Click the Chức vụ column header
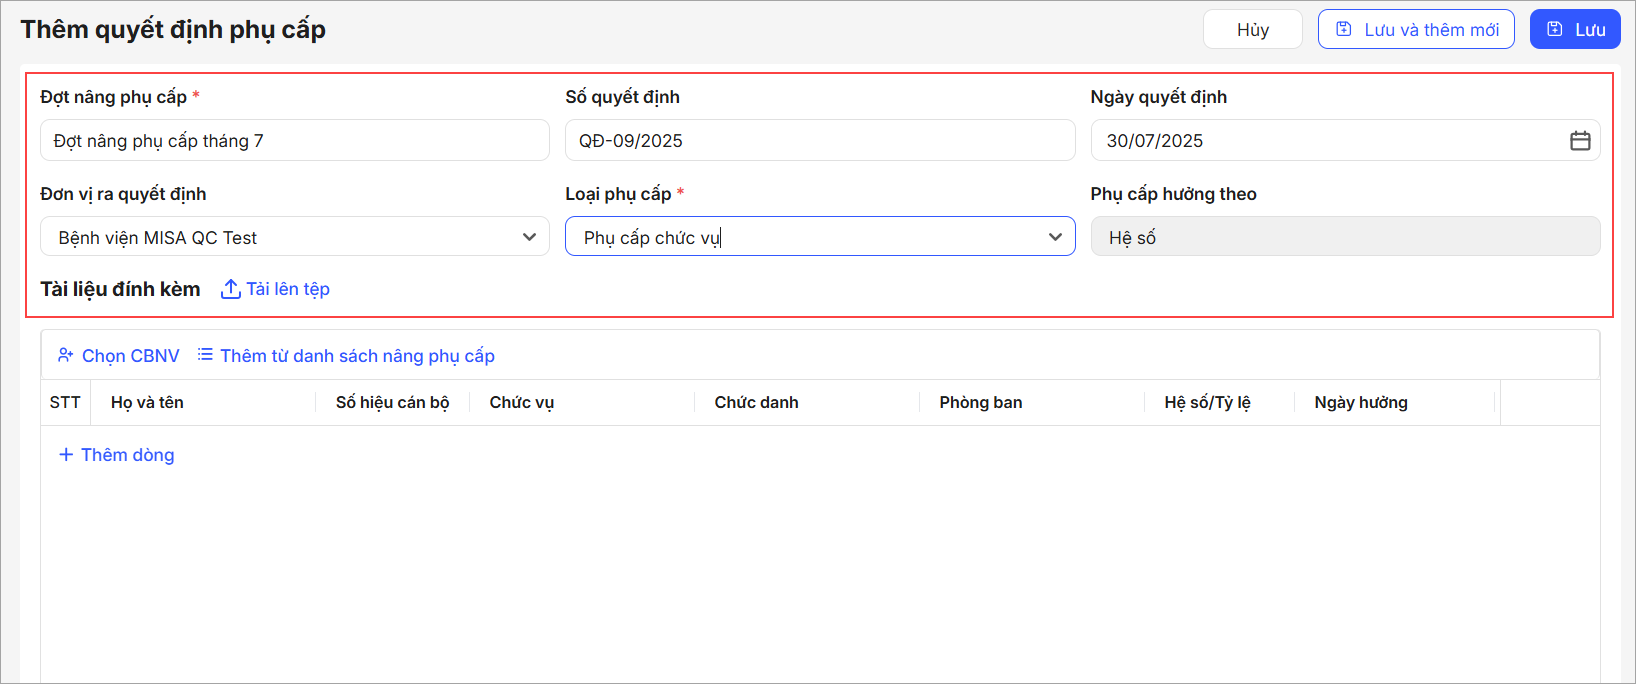 coord(522,402)
